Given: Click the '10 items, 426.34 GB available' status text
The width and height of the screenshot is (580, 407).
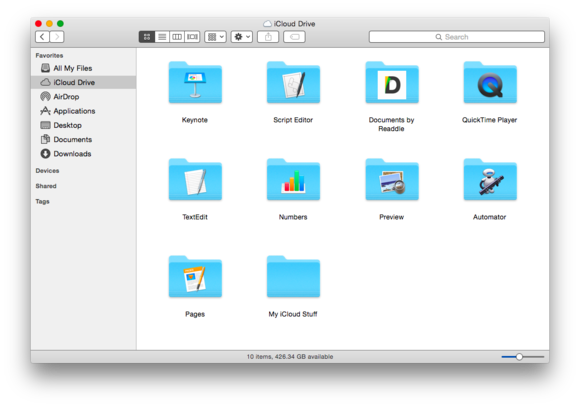Looking at the screenshot, I should 290,357.
